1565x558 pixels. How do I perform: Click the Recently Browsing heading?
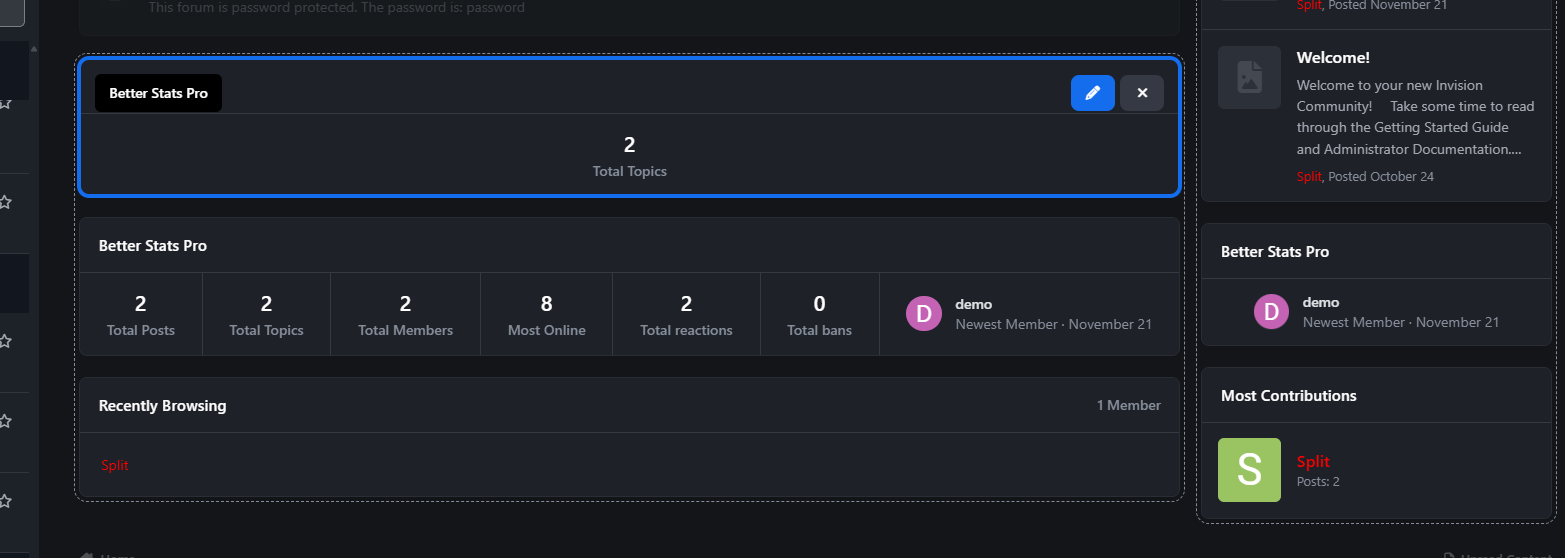(162, 406)
